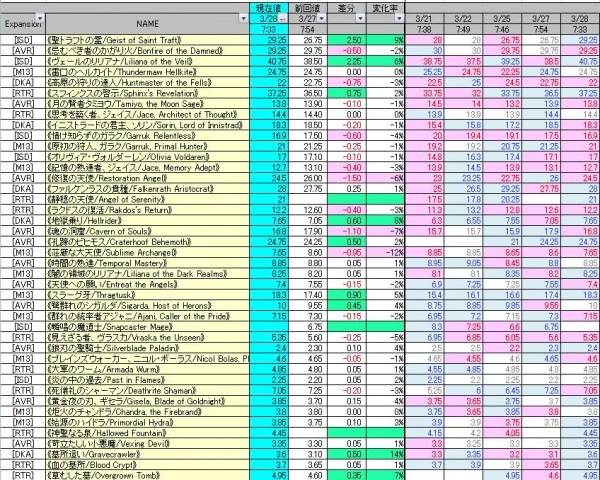Image resolution: width=600 pixels, height=480 pixels.
Task: Select the 3/21 history column header
Action: tap(424, 18)
